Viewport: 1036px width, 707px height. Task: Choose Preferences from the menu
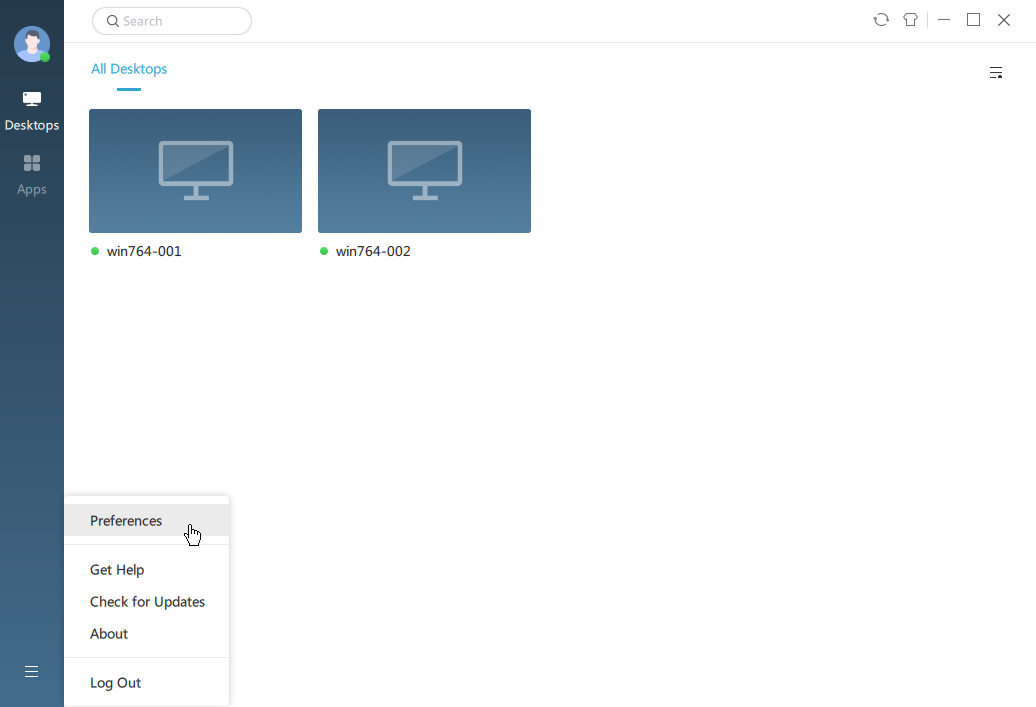[x=147, y=521]
